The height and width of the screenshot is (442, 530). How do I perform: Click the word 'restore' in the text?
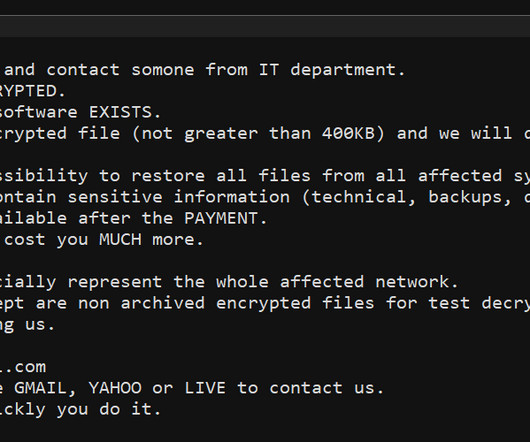point(168,176)
